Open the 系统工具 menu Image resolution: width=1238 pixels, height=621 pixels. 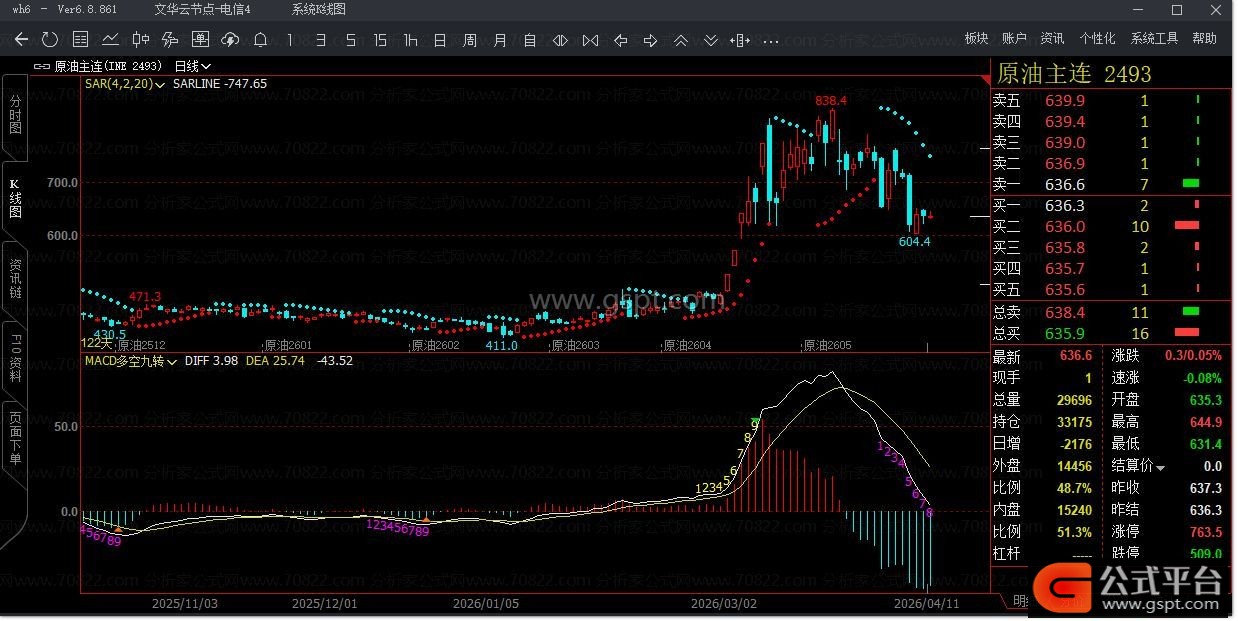tap(1154, 39)
